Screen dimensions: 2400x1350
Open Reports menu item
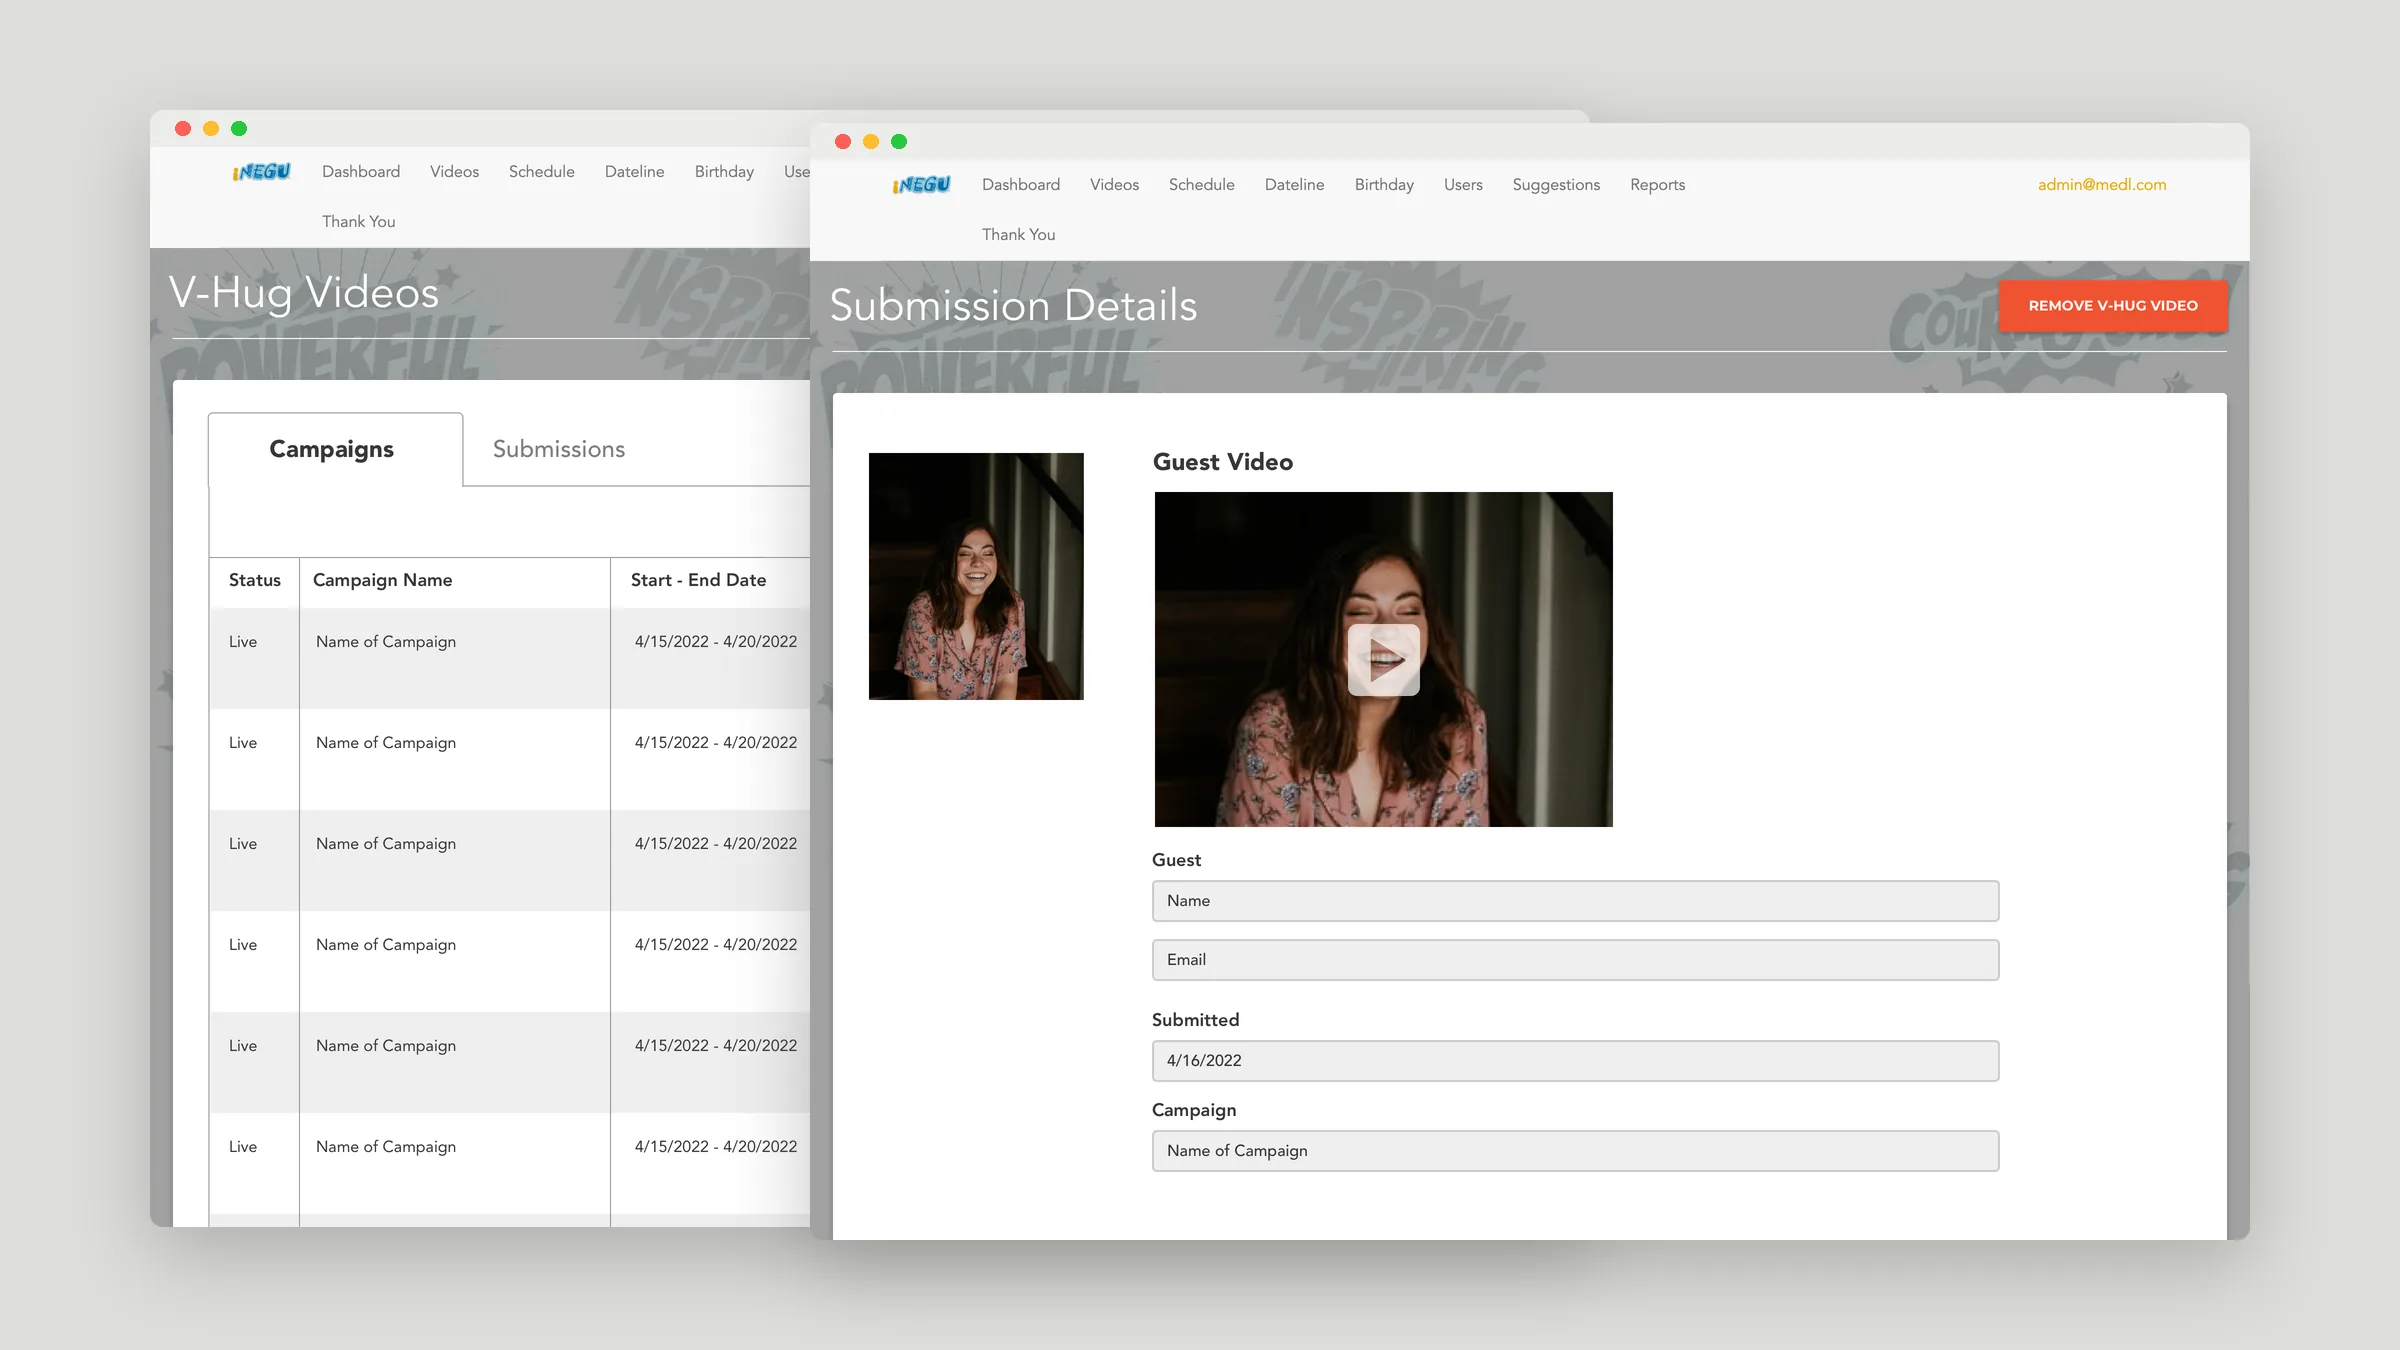click(x=1657, y=185)
